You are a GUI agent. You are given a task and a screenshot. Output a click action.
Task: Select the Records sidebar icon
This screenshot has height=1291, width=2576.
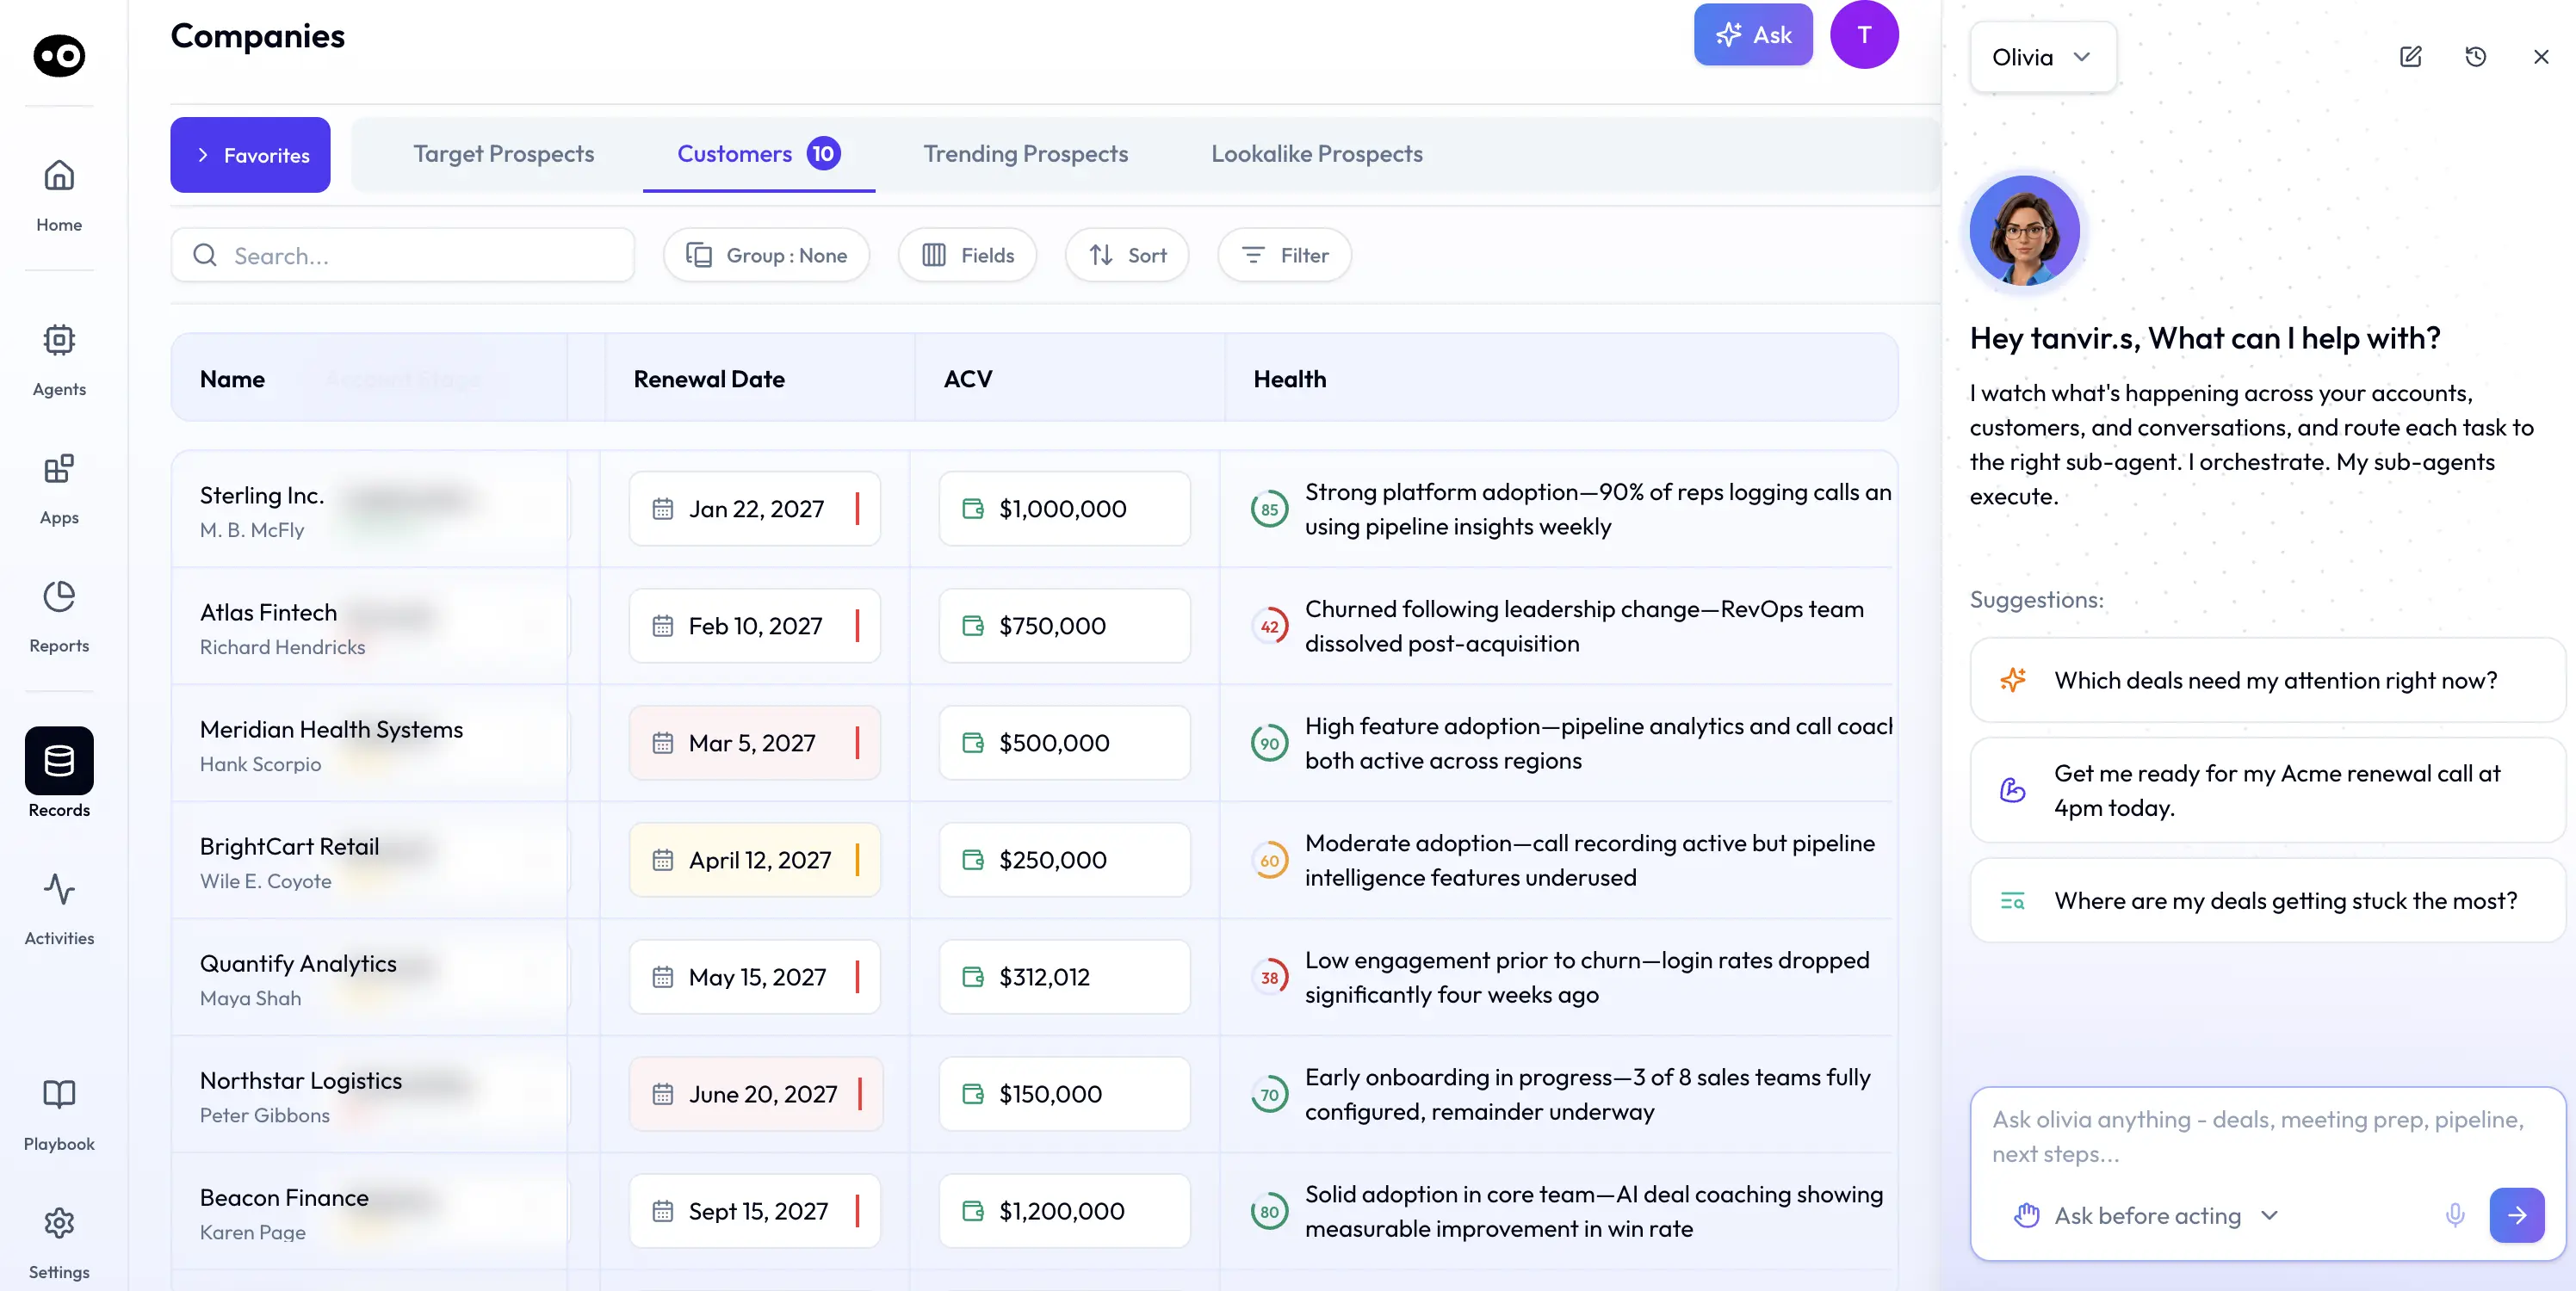(x=59, y=761)
